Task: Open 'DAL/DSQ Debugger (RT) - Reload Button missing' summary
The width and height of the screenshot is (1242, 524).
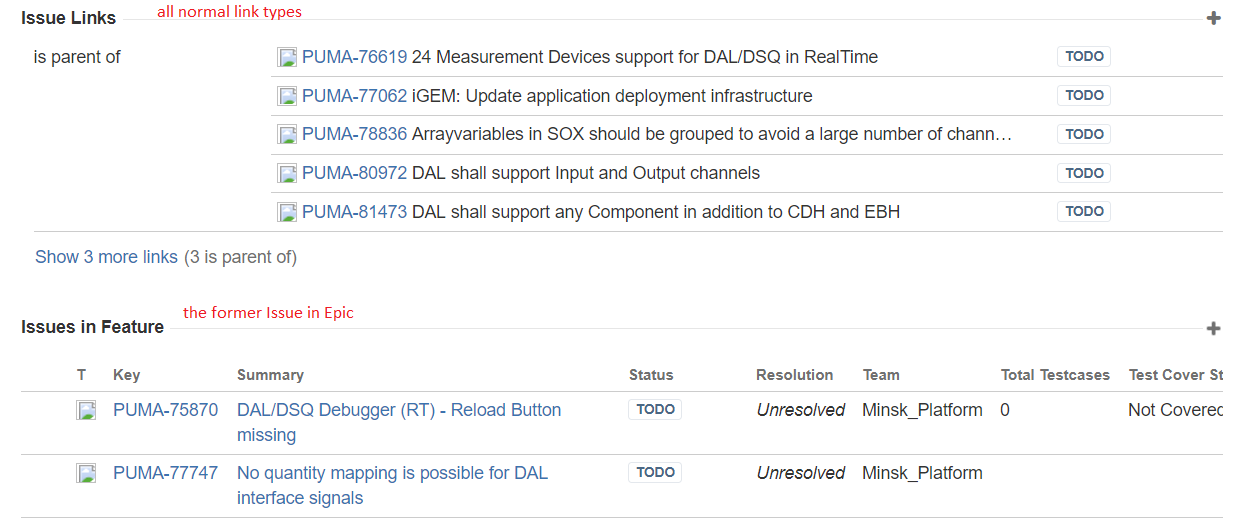Action: pyautogui.click(x=398, y=410)
